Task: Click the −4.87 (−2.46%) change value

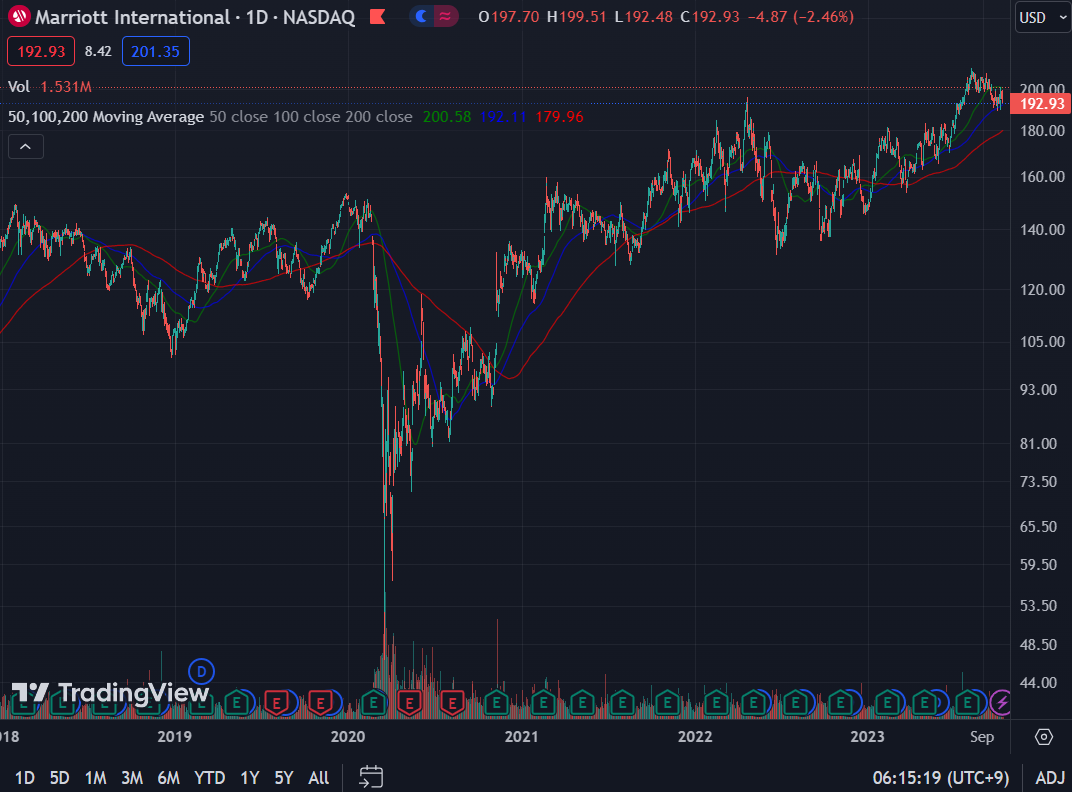Action: point(800,16)
